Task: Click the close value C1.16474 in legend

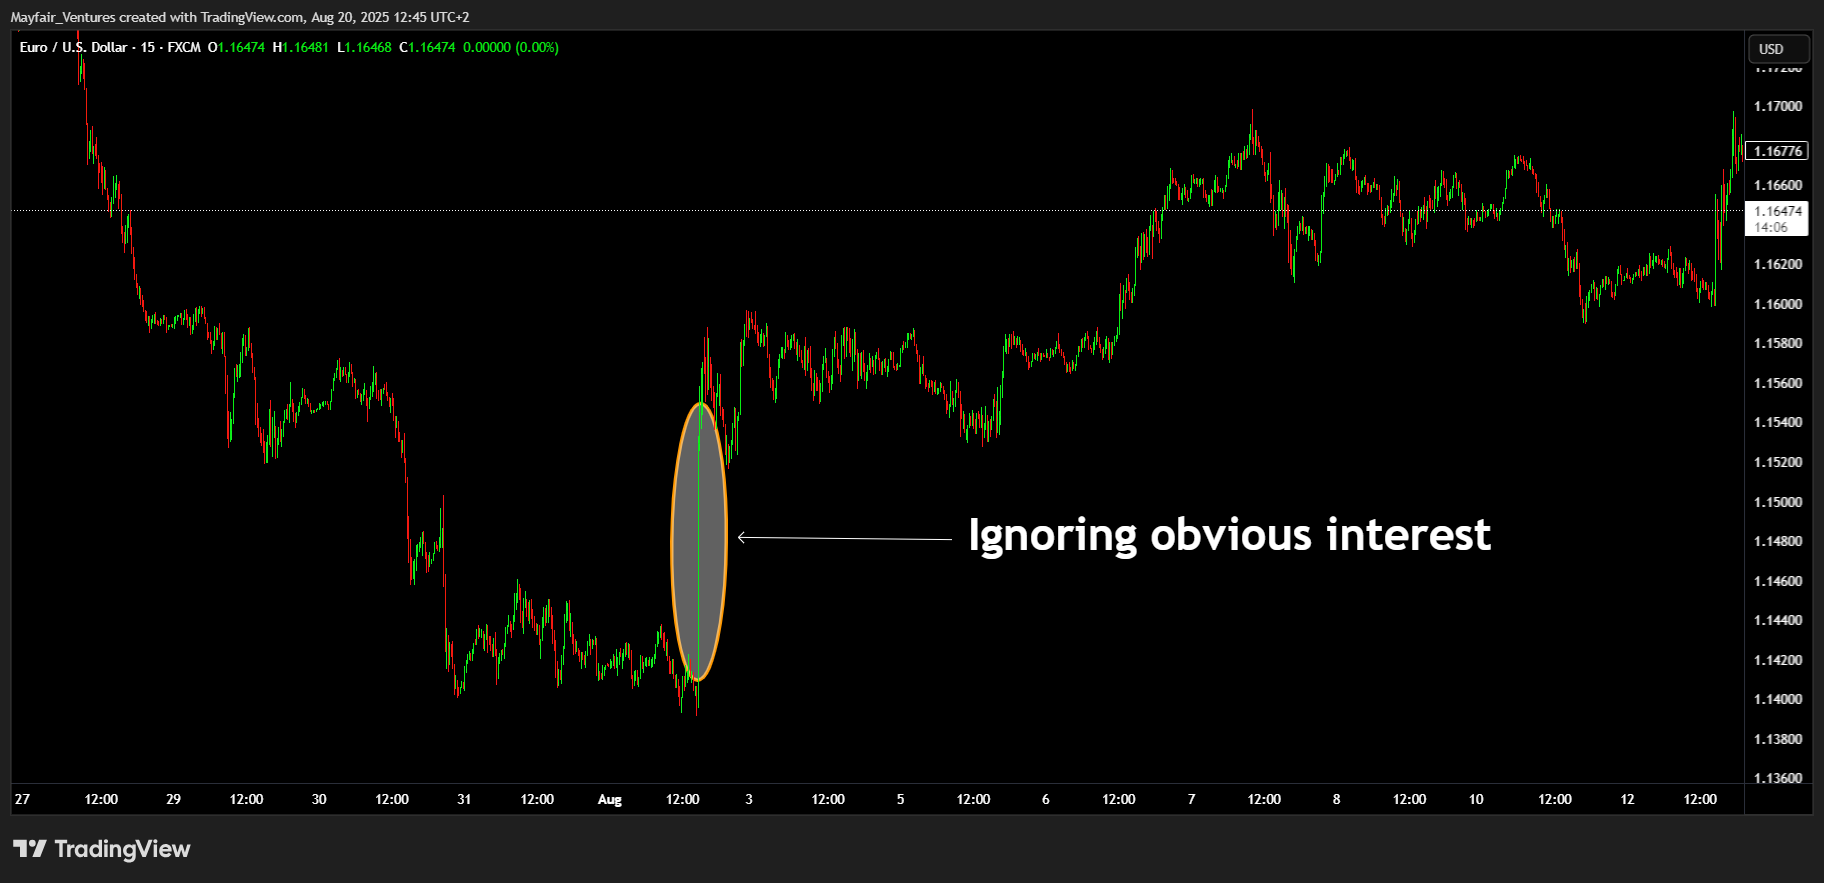Action: point(427,47)
